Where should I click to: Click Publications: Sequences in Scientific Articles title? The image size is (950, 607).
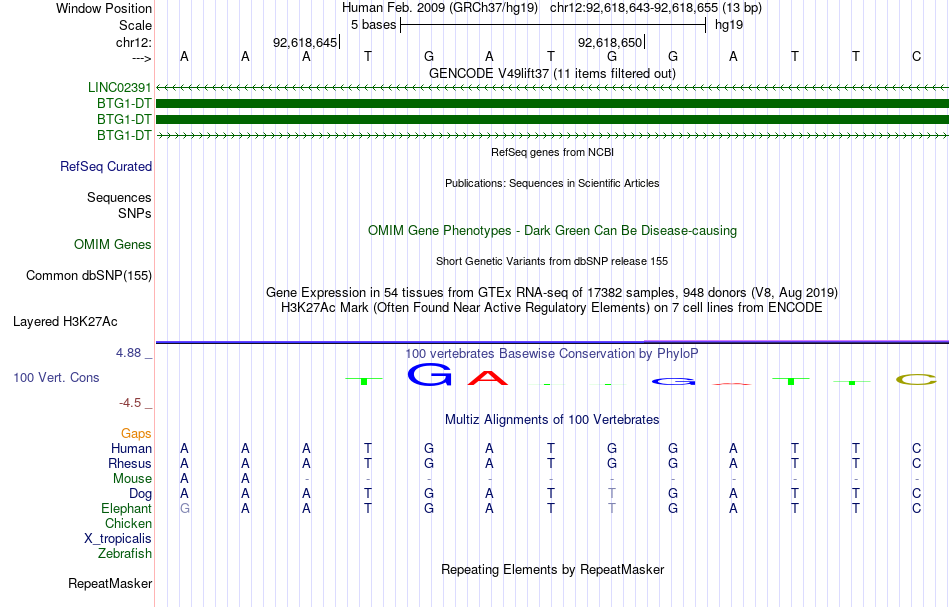point(552,183)
